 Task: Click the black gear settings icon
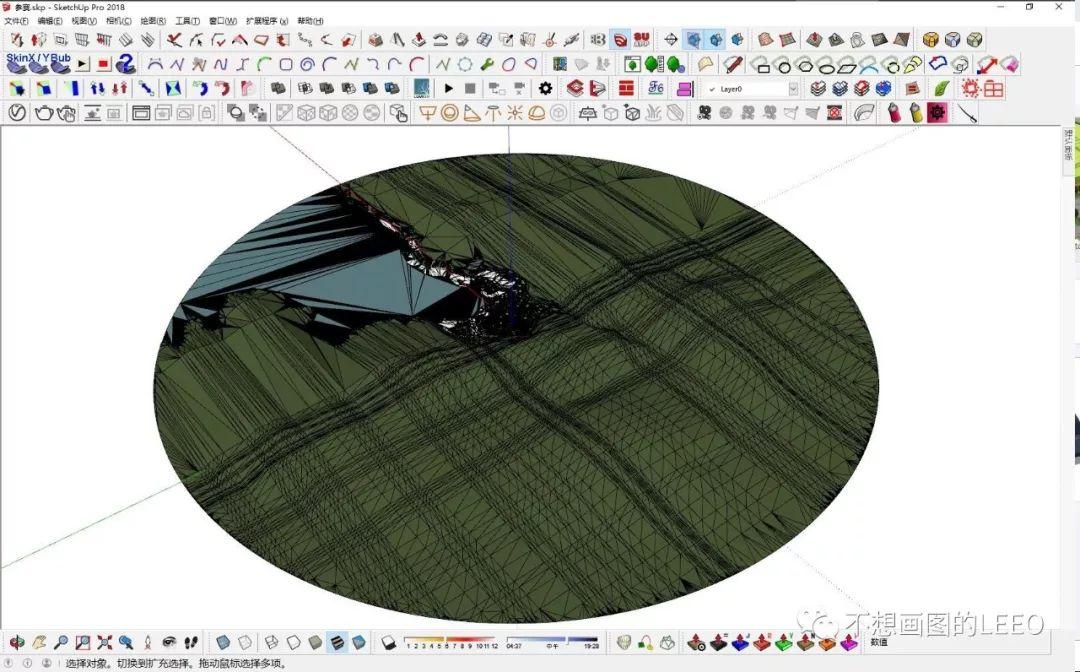[x=546, y=88]
